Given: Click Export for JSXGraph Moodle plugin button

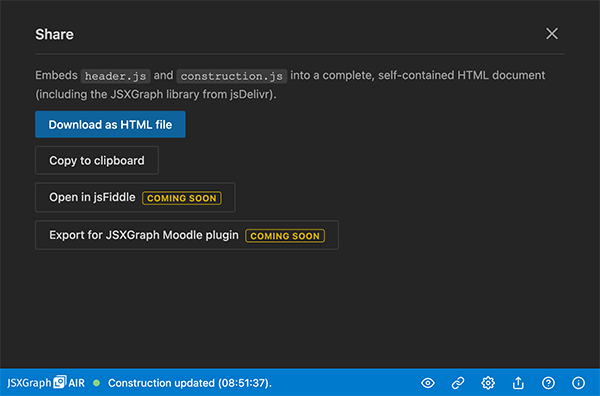Looking at the screenshot, I should [x=187, y=235].
